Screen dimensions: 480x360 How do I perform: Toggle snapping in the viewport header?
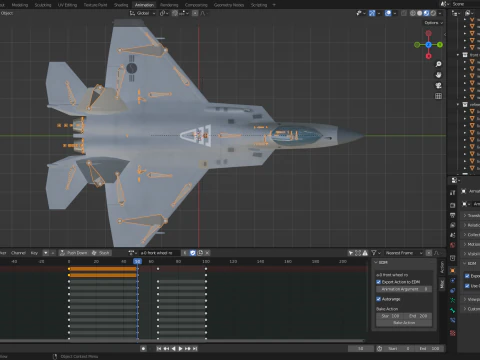175,13
